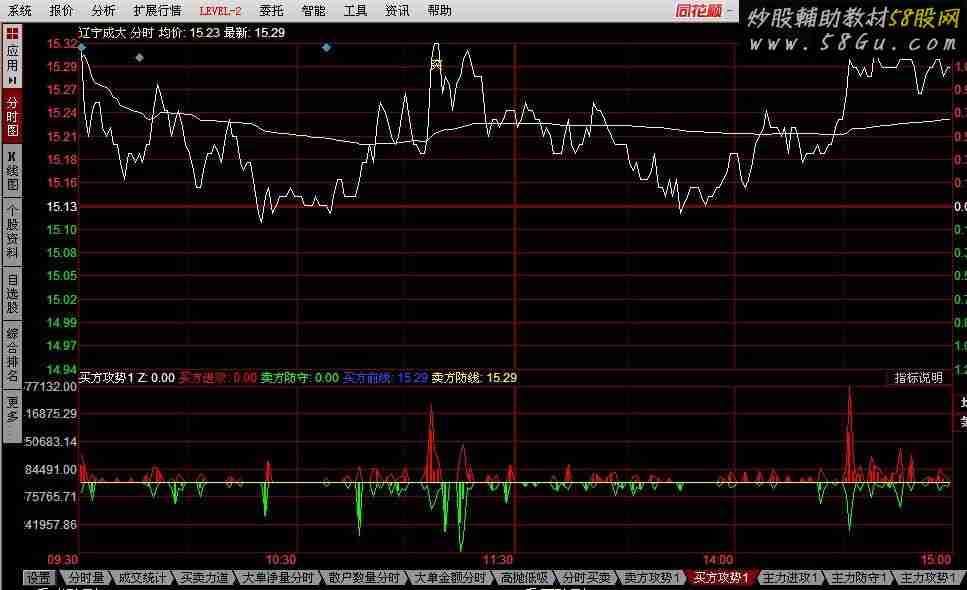Click the 10:30 time axis label
The height and width of the screenshot is (590, 967).
[x=281, y=560]
